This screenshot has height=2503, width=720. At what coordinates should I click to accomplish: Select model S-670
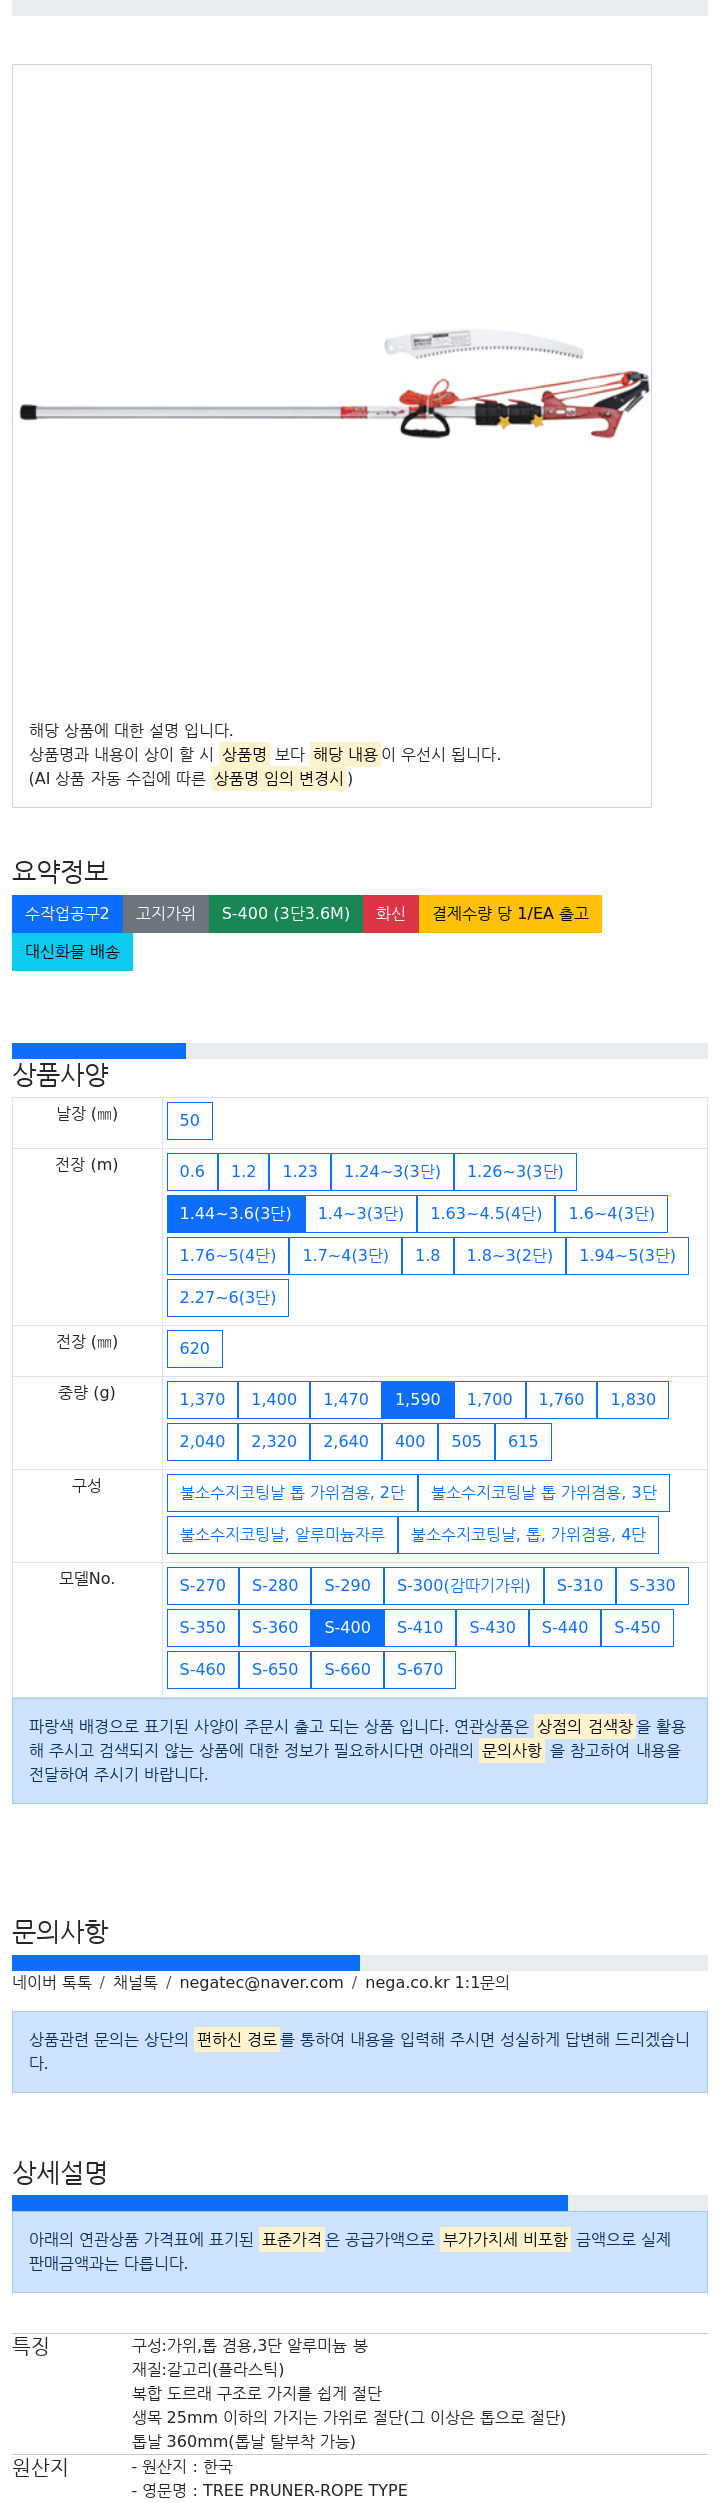(420, 1670)
